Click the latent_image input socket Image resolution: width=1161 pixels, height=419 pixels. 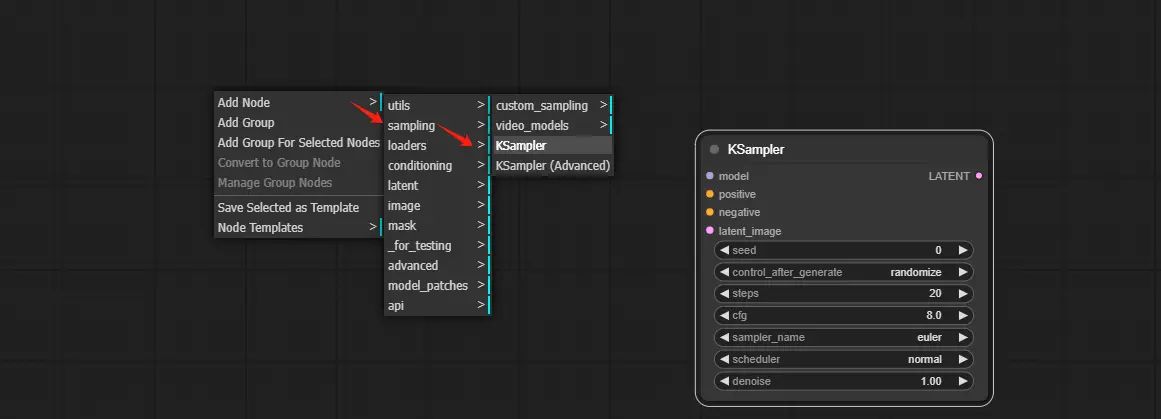(x=710, y=231)
